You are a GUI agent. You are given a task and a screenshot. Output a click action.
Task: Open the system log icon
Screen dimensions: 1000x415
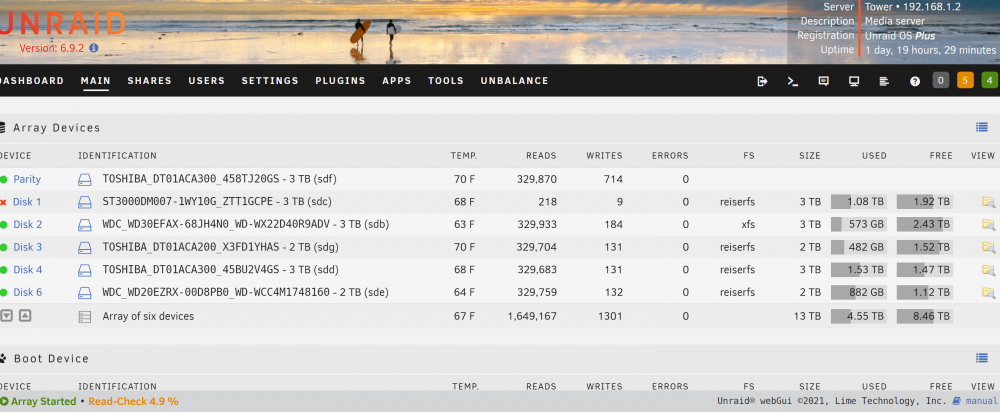(884, 81)
